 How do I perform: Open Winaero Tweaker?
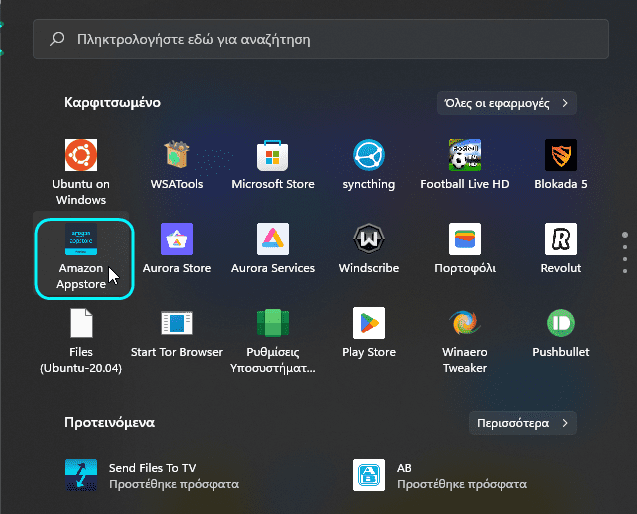pyautogui.click(x=464, y=340)
